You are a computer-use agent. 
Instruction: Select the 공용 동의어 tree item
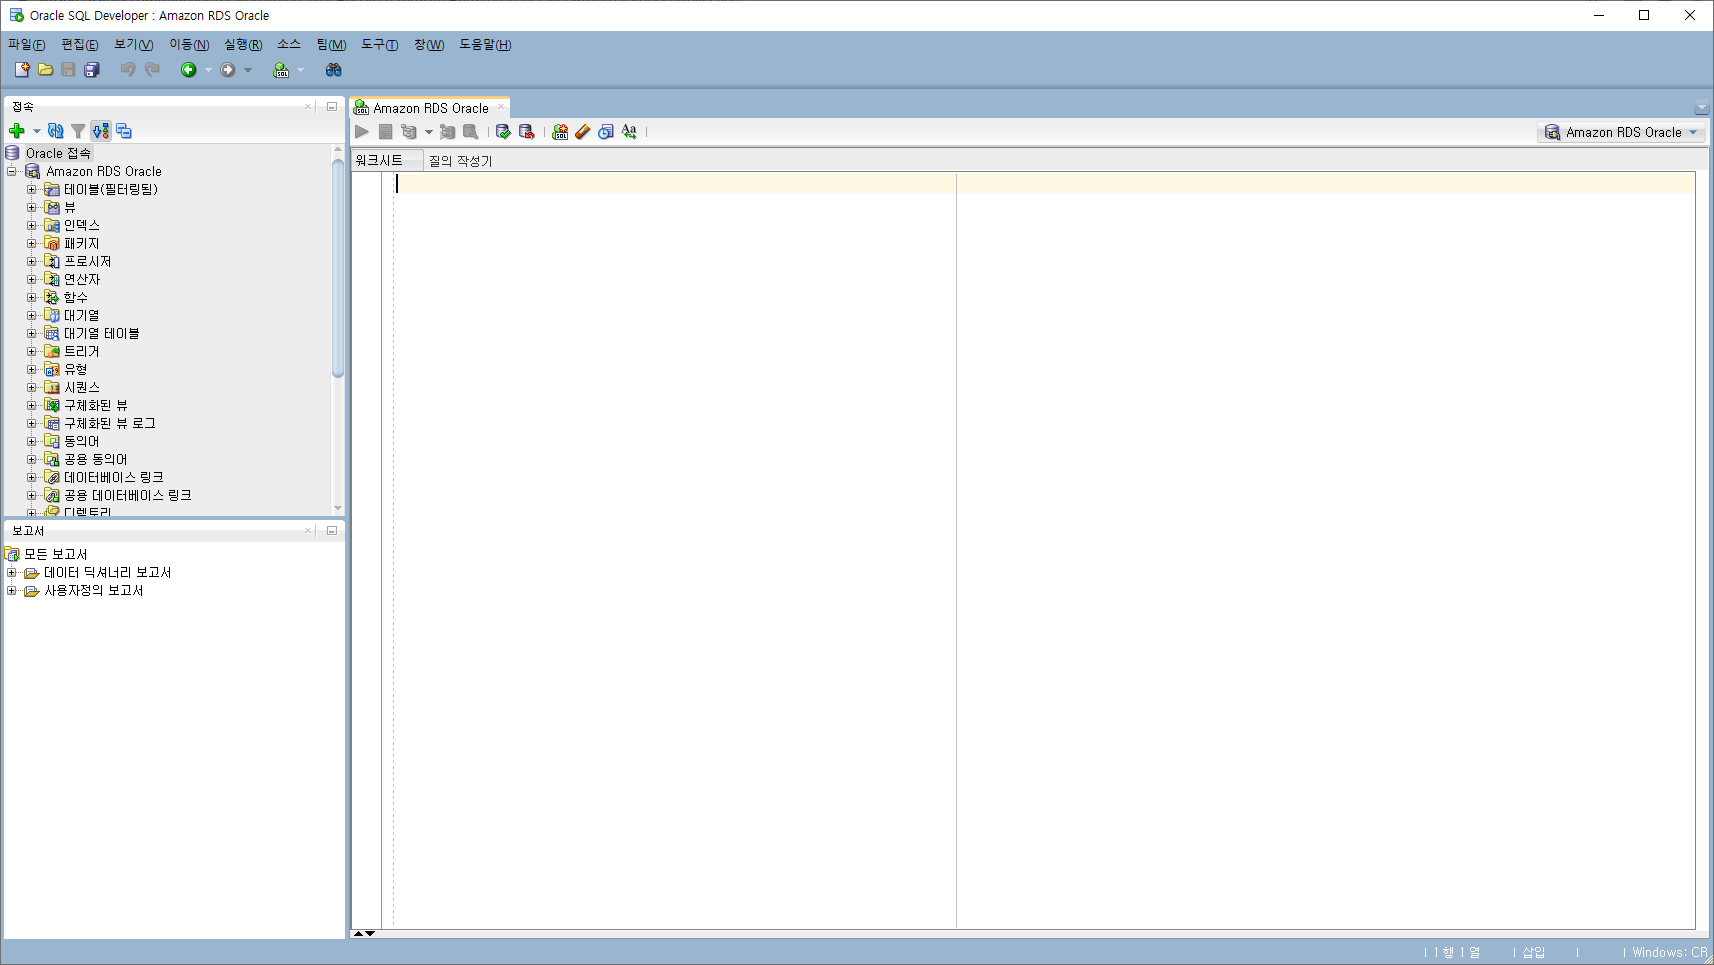(x=96, y=460)
